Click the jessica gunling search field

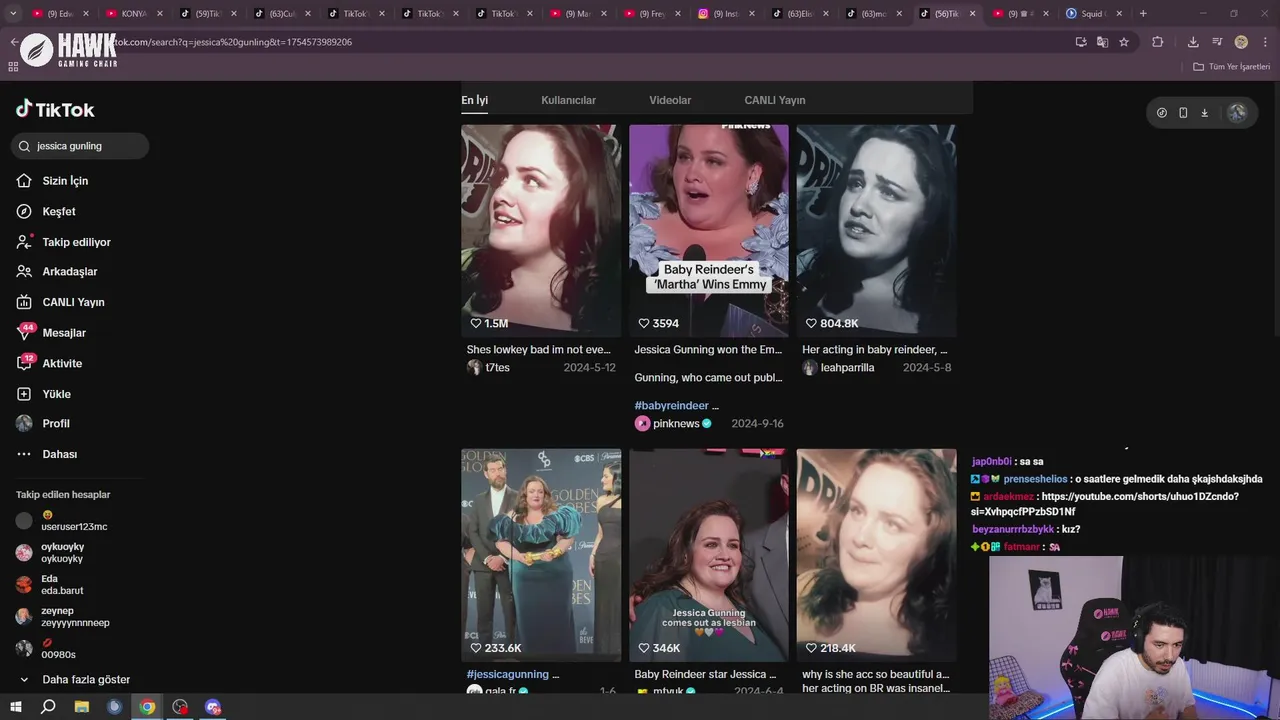(80, 146)
